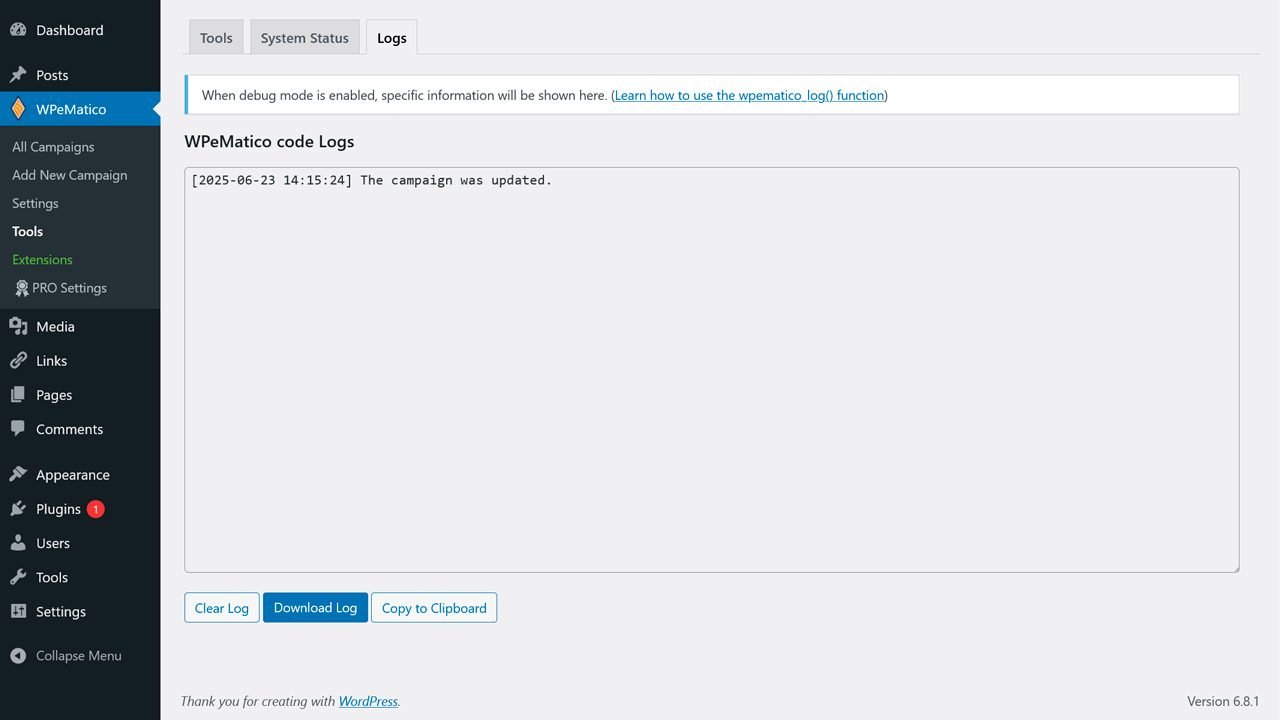Open the Appearance menu label

[73, 475]
